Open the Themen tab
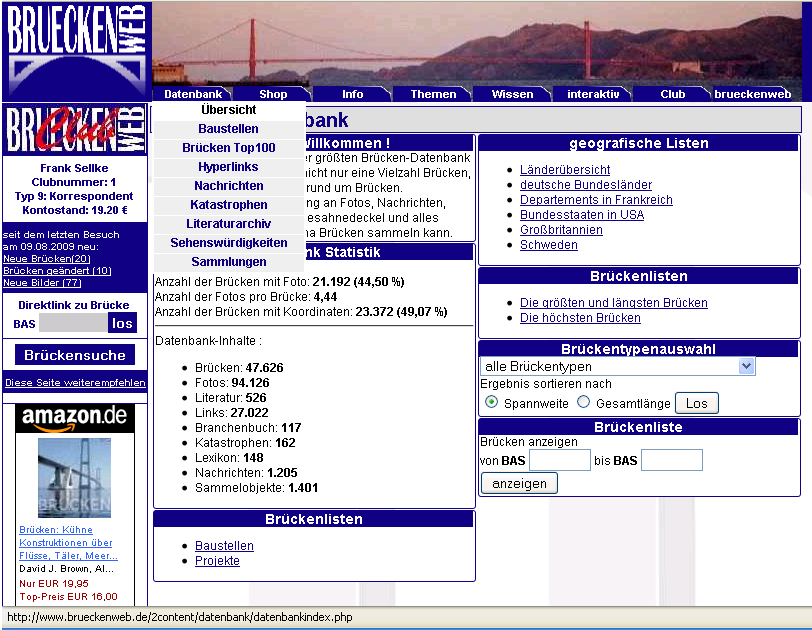Viewport: 812px width, 630px height. tap(433, 94)
